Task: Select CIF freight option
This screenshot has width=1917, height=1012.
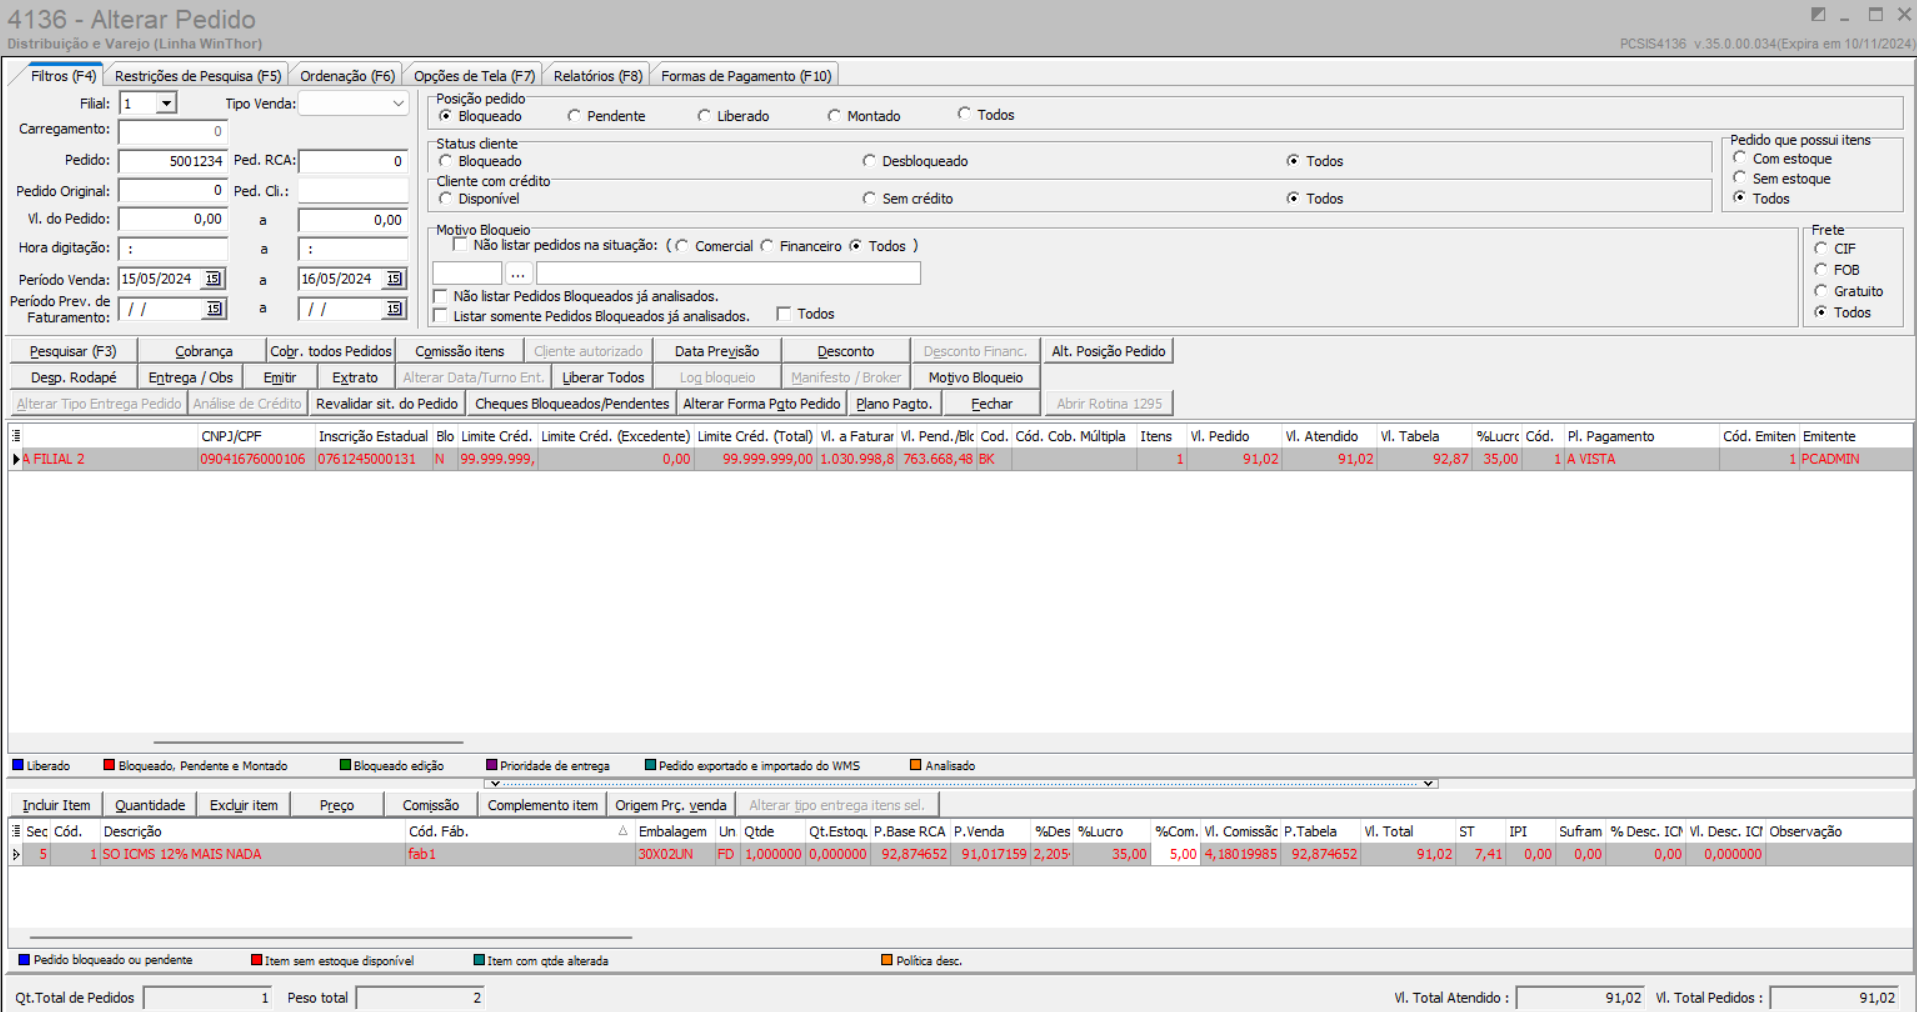Action: [x=1821, y=248]
